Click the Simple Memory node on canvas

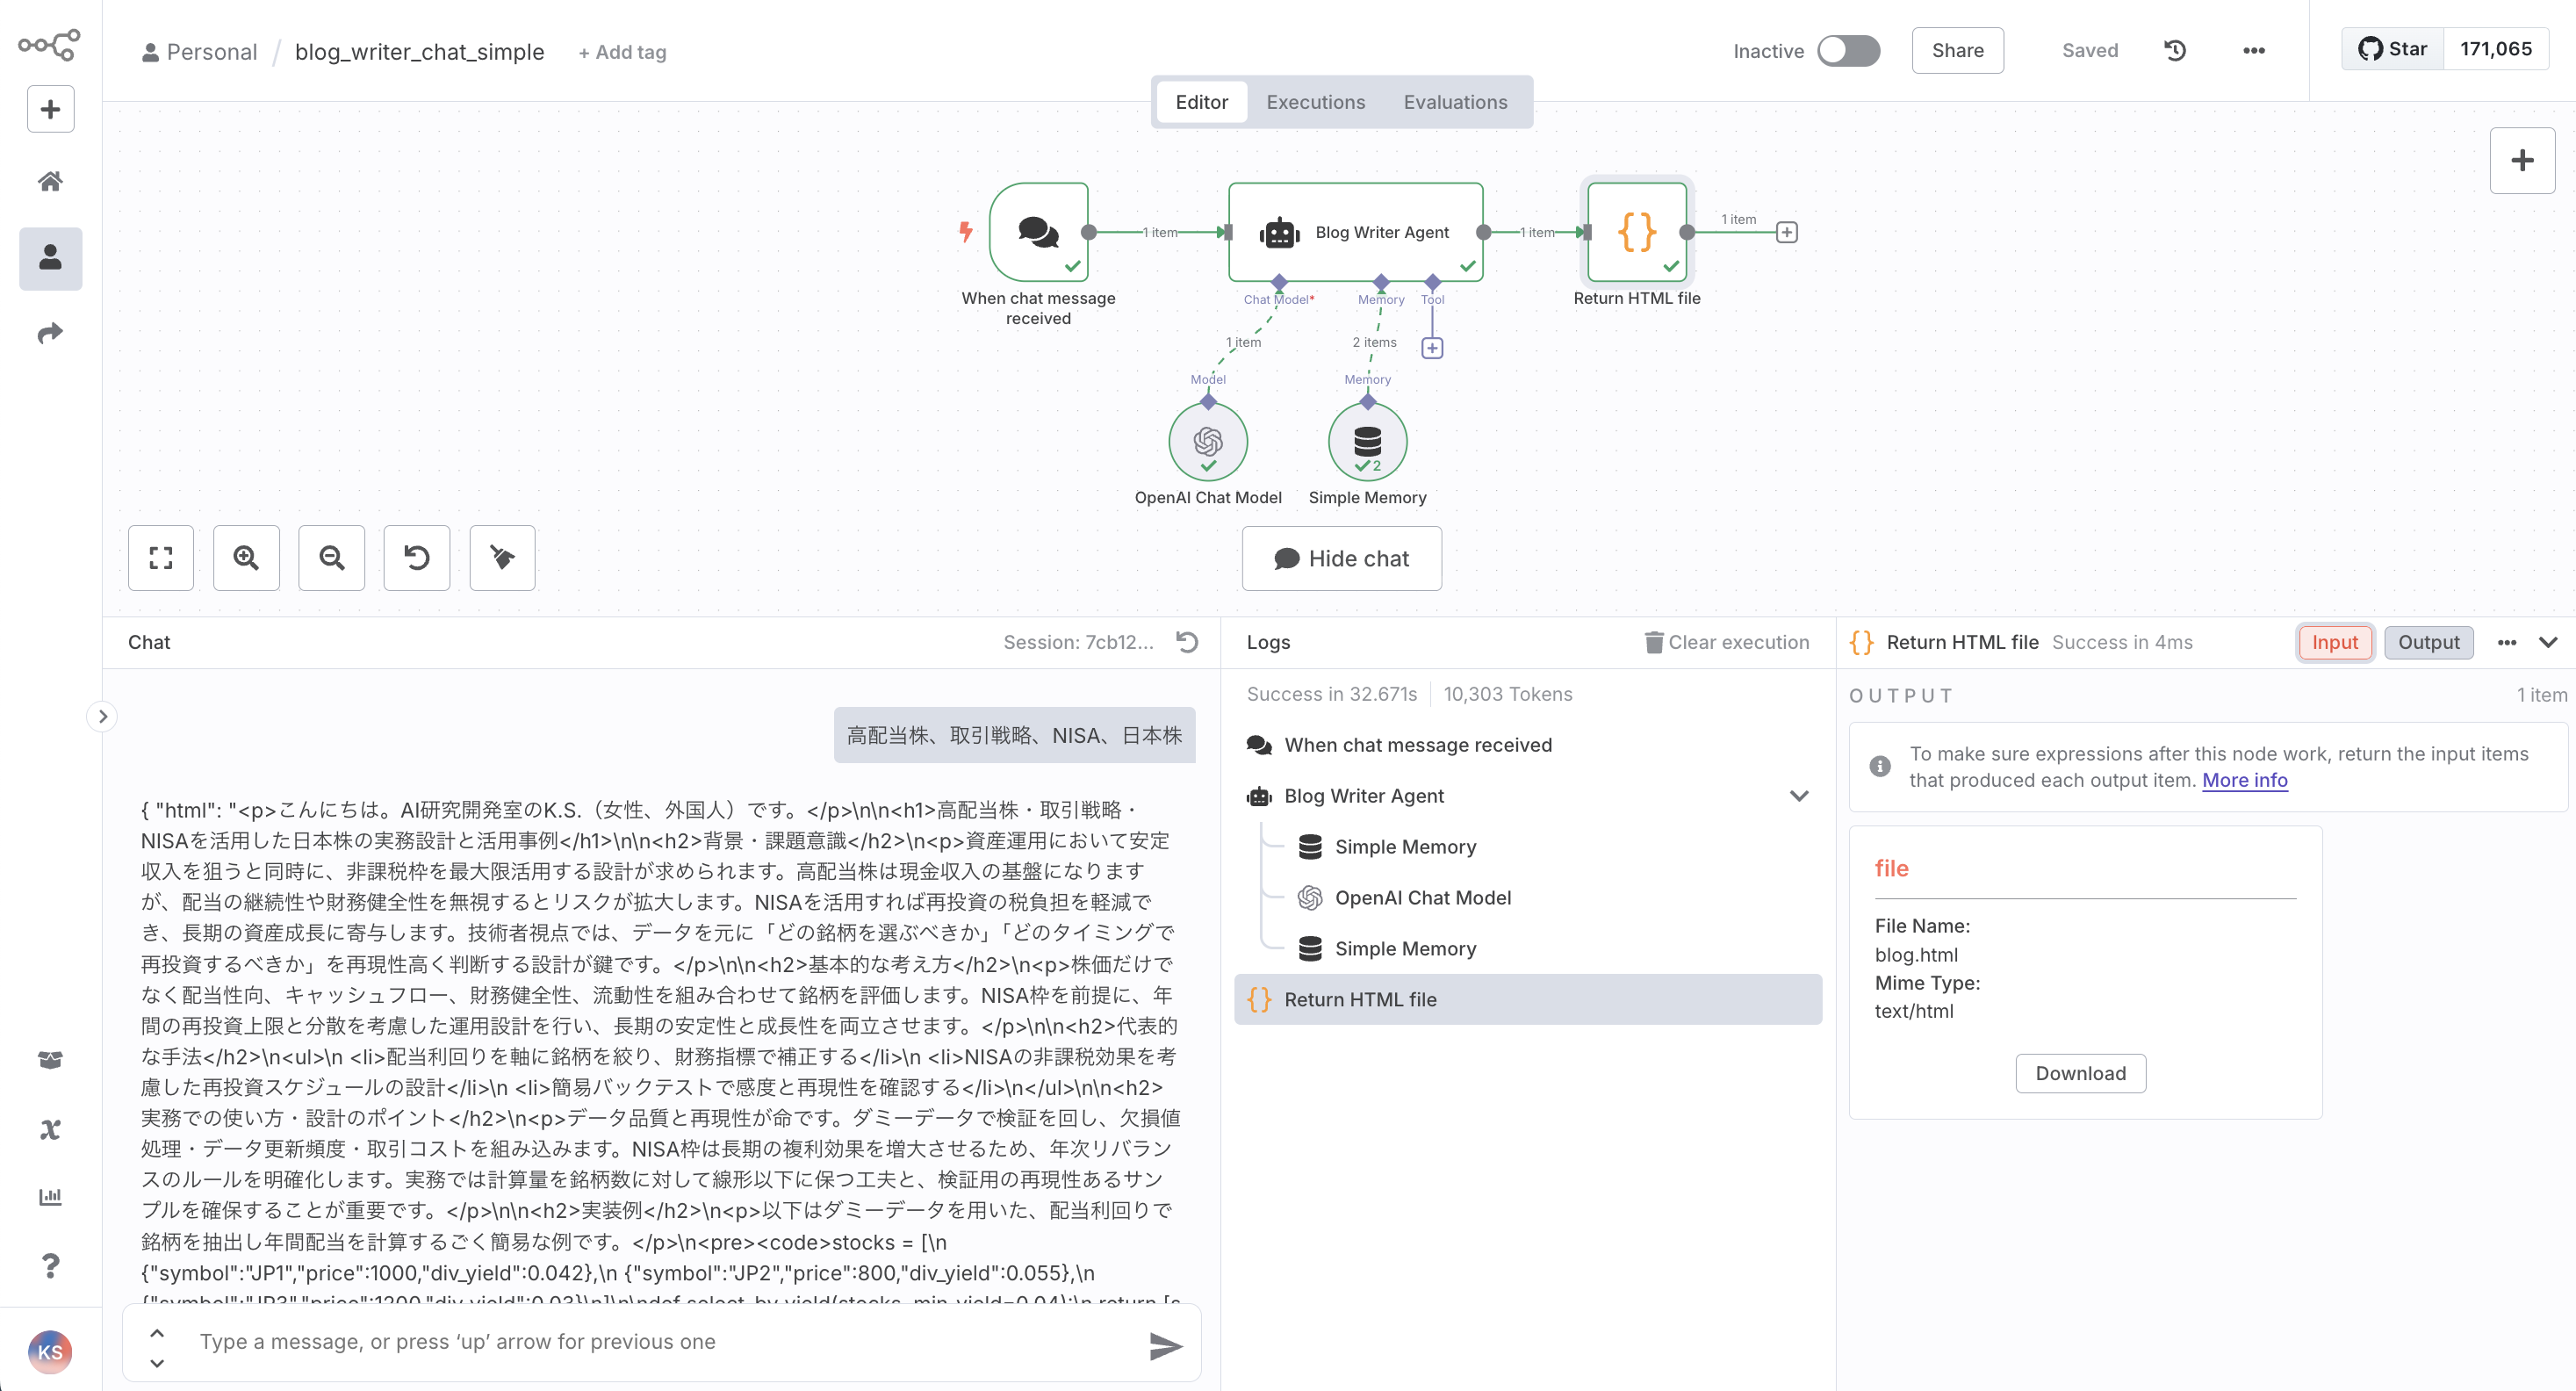[1366, 442]
